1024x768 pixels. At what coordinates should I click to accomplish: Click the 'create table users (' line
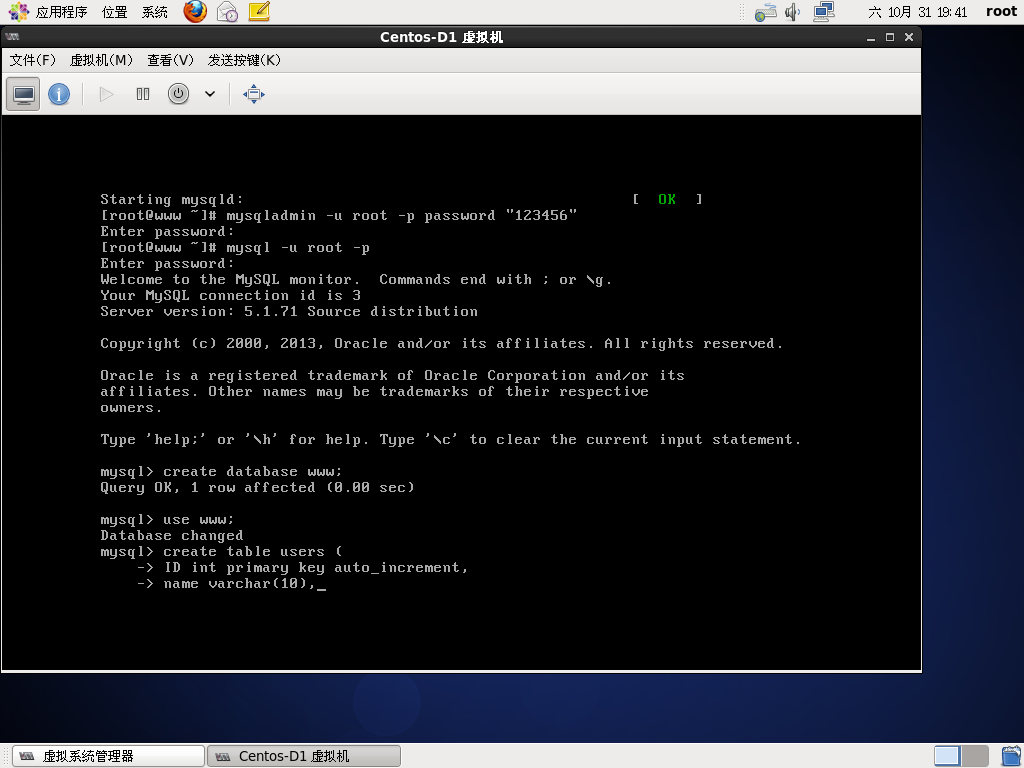(x=221, y=552)
